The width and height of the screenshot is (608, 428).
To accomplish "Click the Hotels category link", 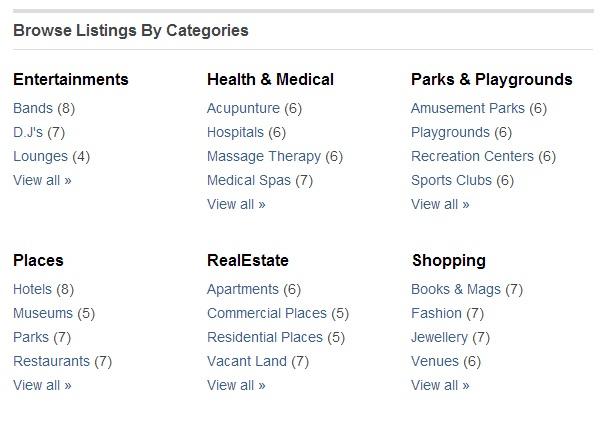I will [x=32, y=289].
